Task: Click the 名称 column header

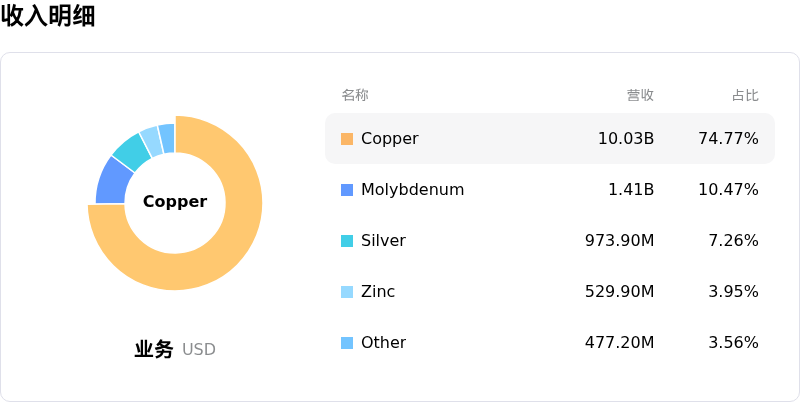Action: [355, 95]
